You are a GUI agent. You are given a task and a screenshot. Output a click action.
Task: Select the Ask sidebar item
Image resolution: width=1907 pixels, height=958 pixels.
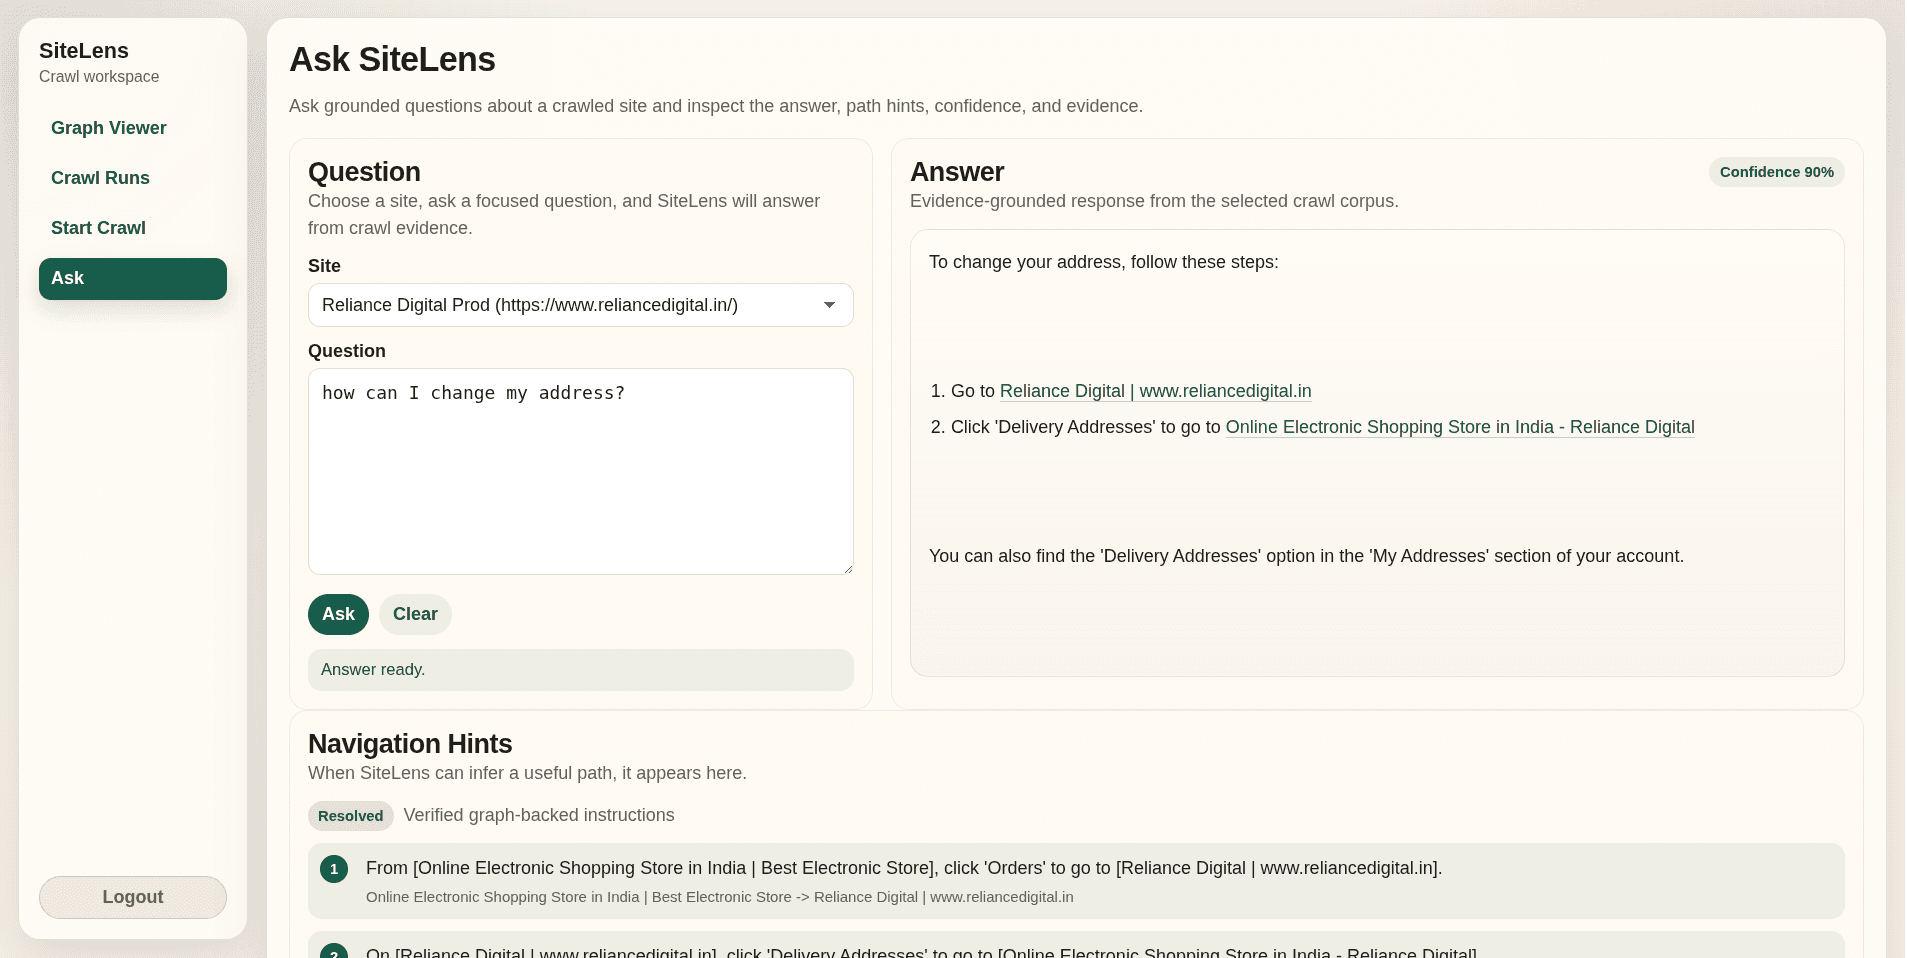point(133,278)
